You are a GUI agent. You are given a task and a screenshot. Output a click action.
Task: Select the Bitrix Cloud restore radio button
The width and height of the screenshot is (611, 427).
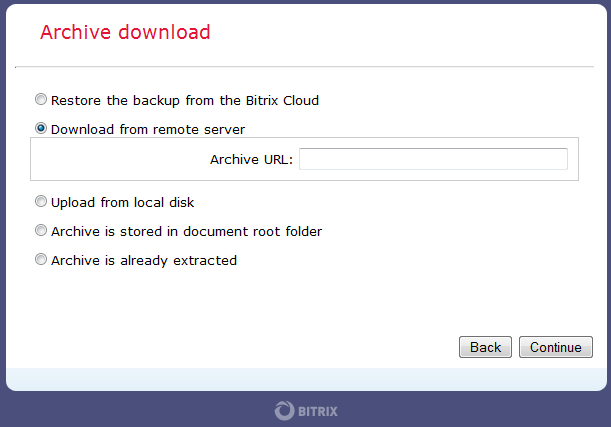(41, 99)
